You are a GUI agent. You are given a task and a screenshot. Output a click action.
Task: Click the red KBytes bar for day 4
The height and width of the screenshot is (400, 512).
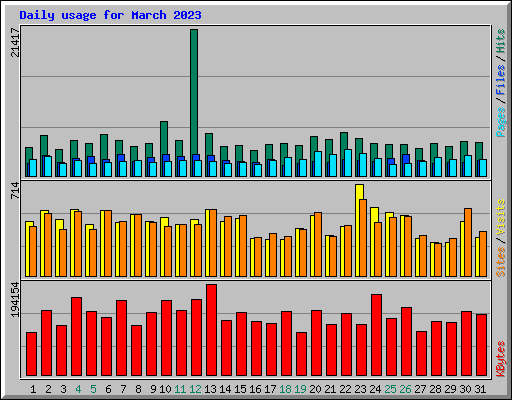click(x=76, y=336)
